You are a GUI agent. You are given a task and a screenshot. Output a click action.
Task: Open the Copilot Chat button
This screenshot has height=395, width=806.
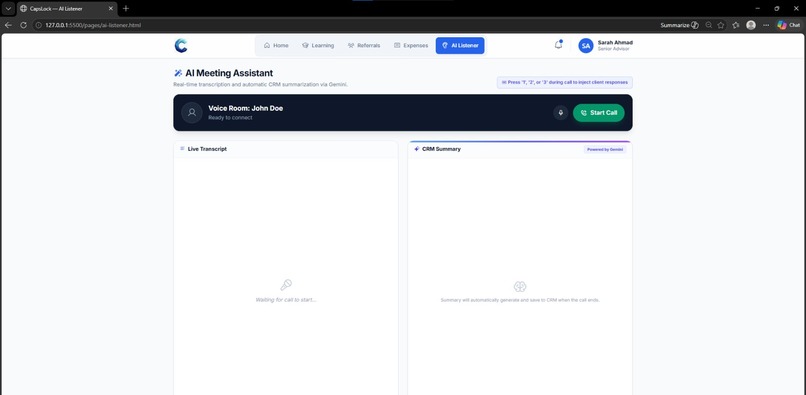pos(789,25)
